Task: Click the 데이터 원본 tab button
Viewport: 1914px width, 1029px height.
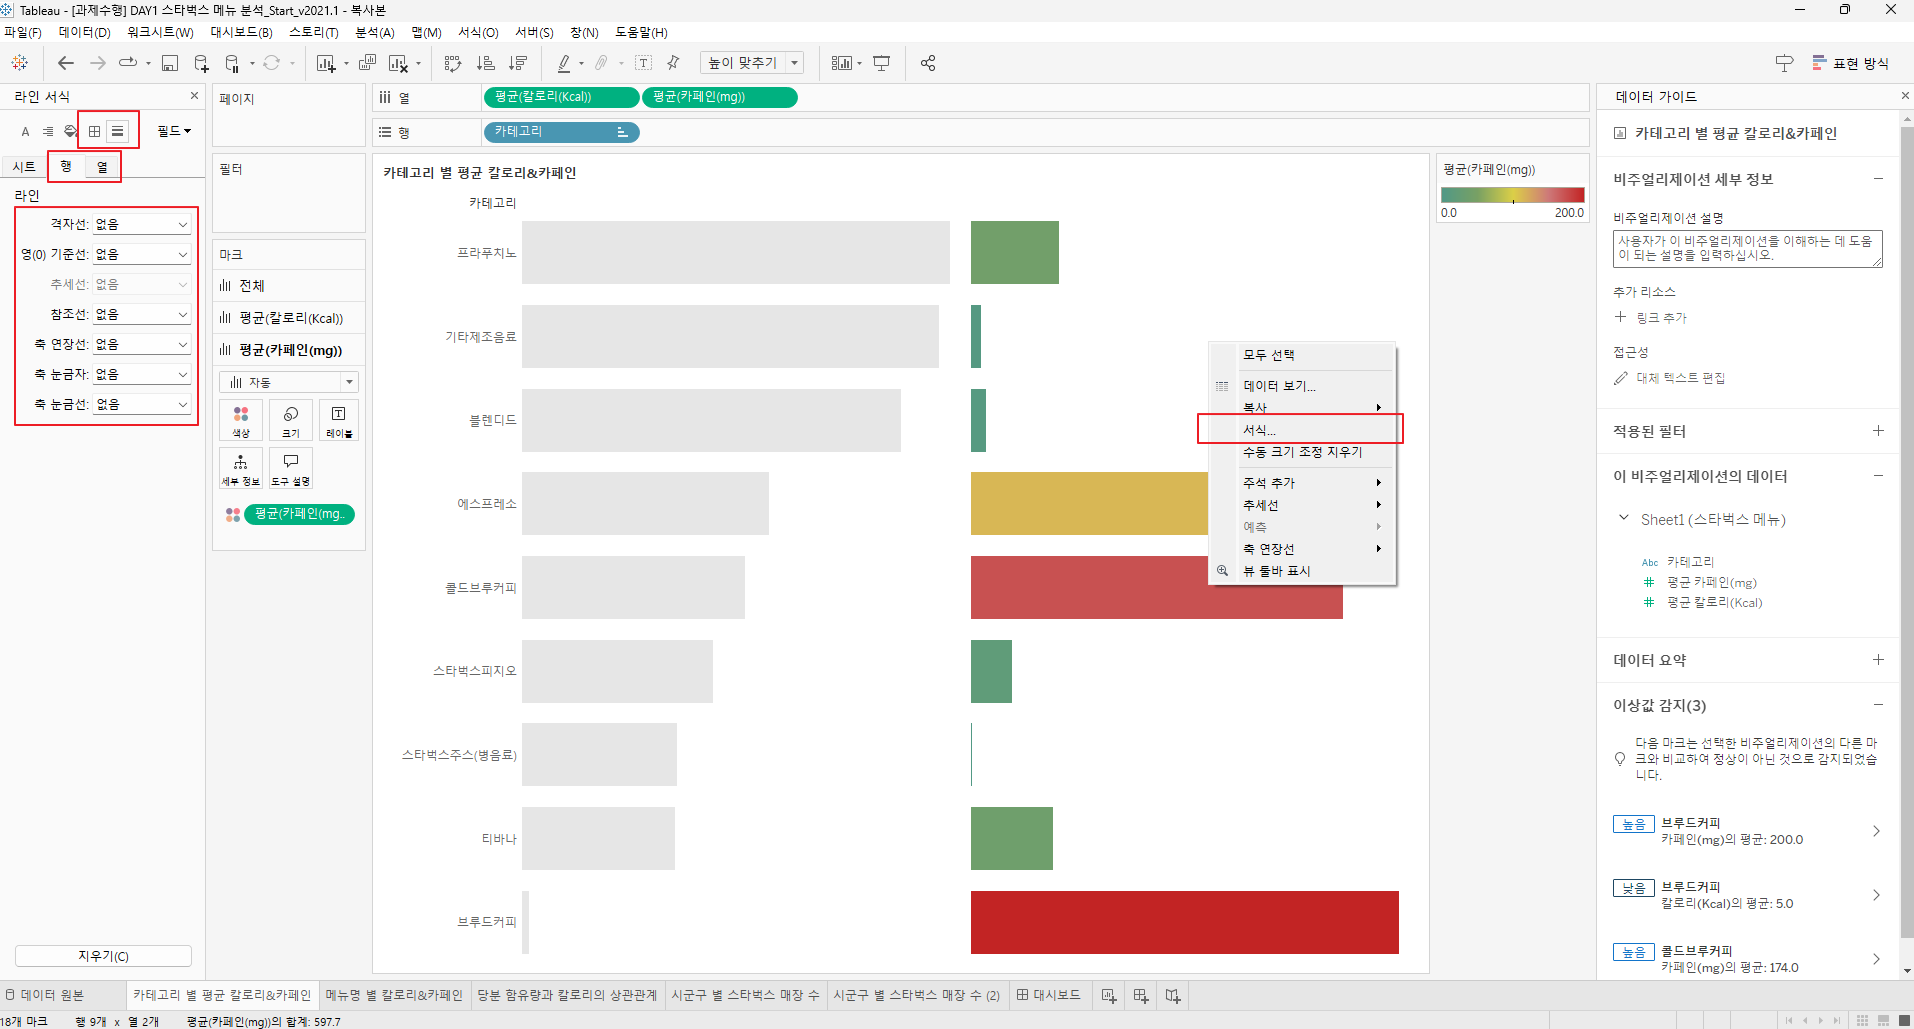Action: tap(46, 995)
